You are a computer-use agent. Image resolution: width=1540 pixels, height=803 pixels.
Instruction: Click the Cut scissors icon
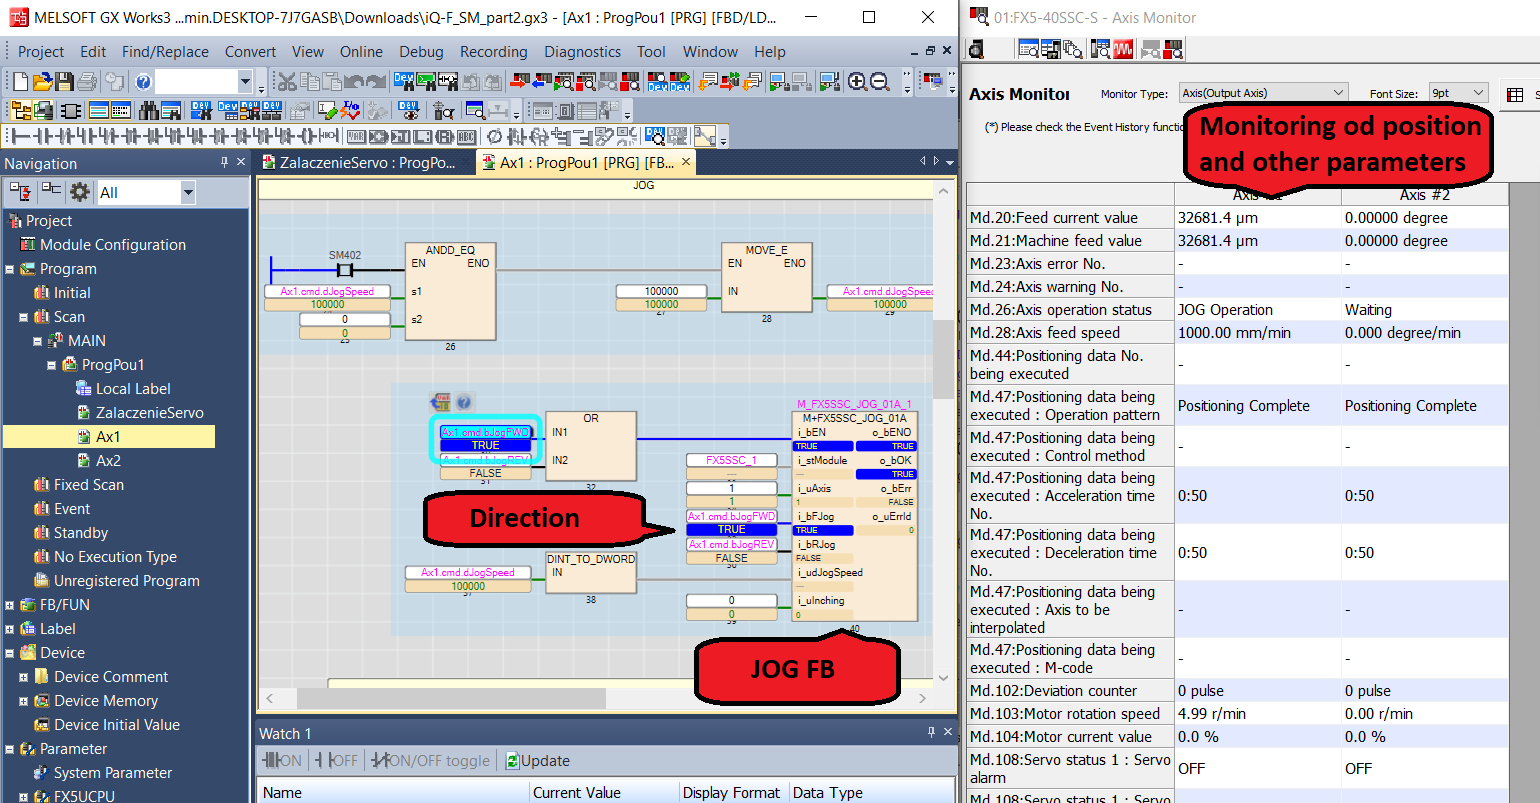click(x=287, y=81)
